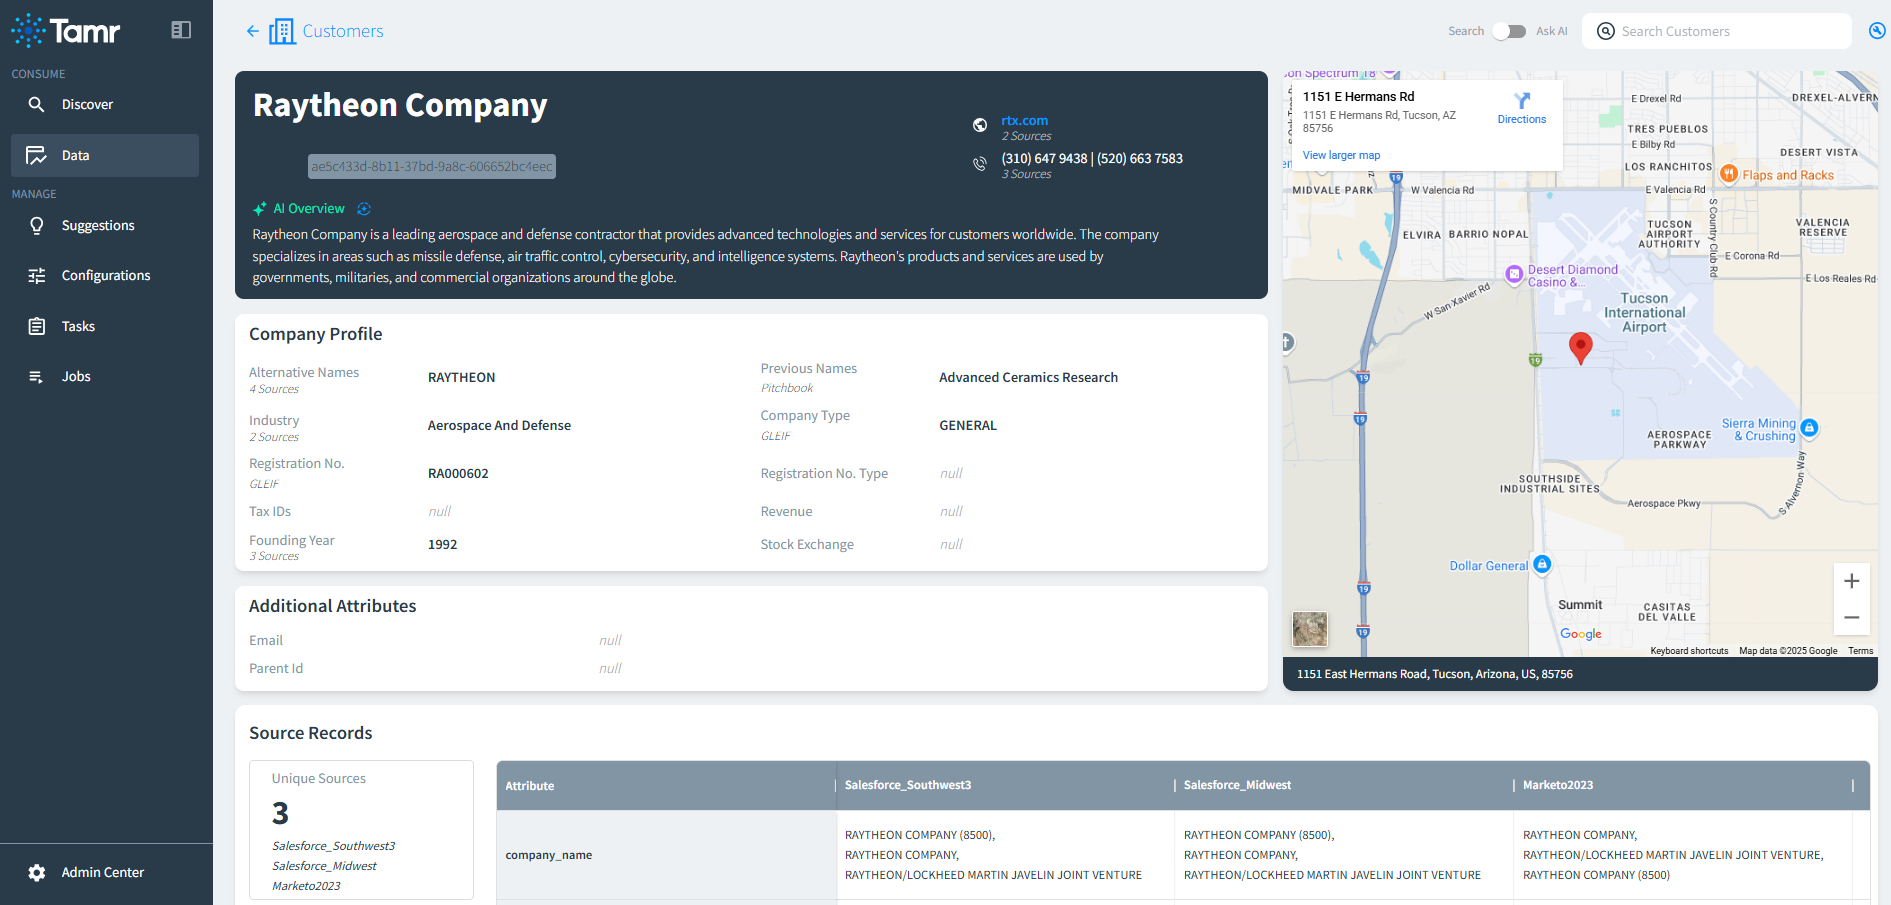
Task: Click the Flaps and Racks map marker
Action: coord(1729,174)
